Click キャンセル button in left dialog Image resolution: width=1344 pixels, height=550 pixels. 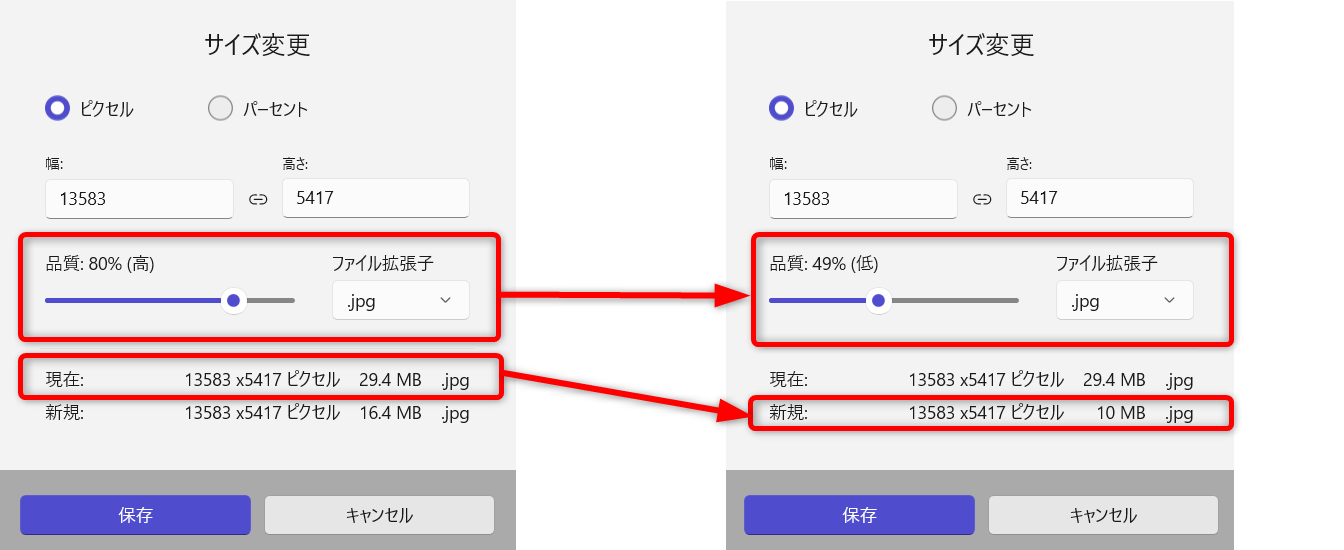click(379, 515)
